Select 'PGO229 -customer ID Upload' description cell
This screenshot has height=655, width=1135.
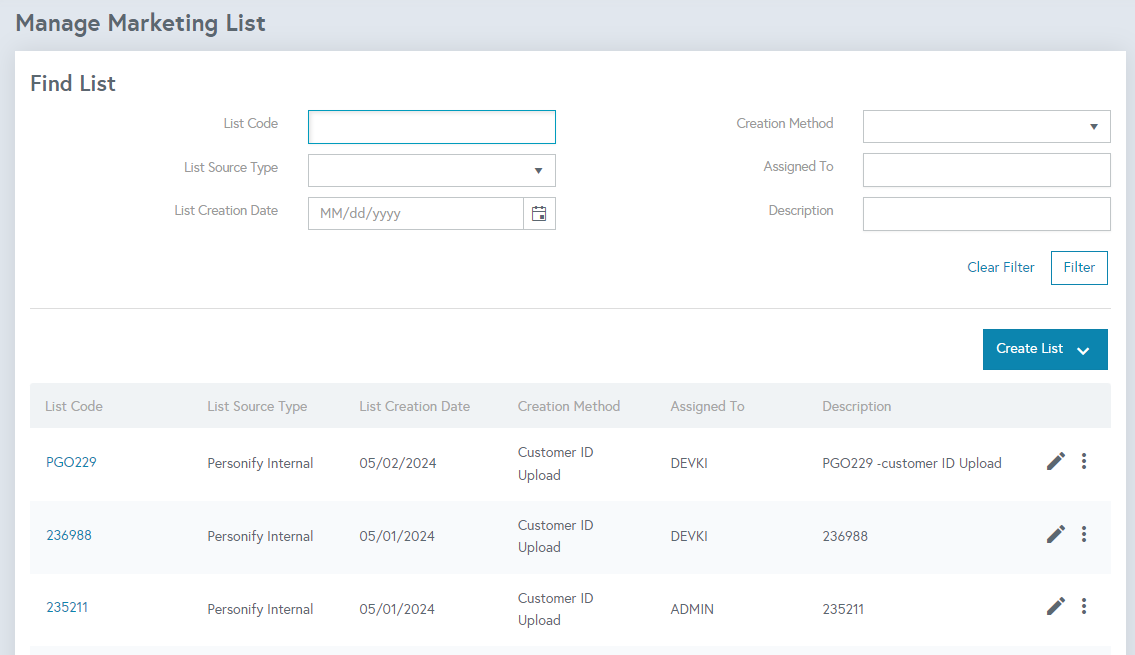912,463
